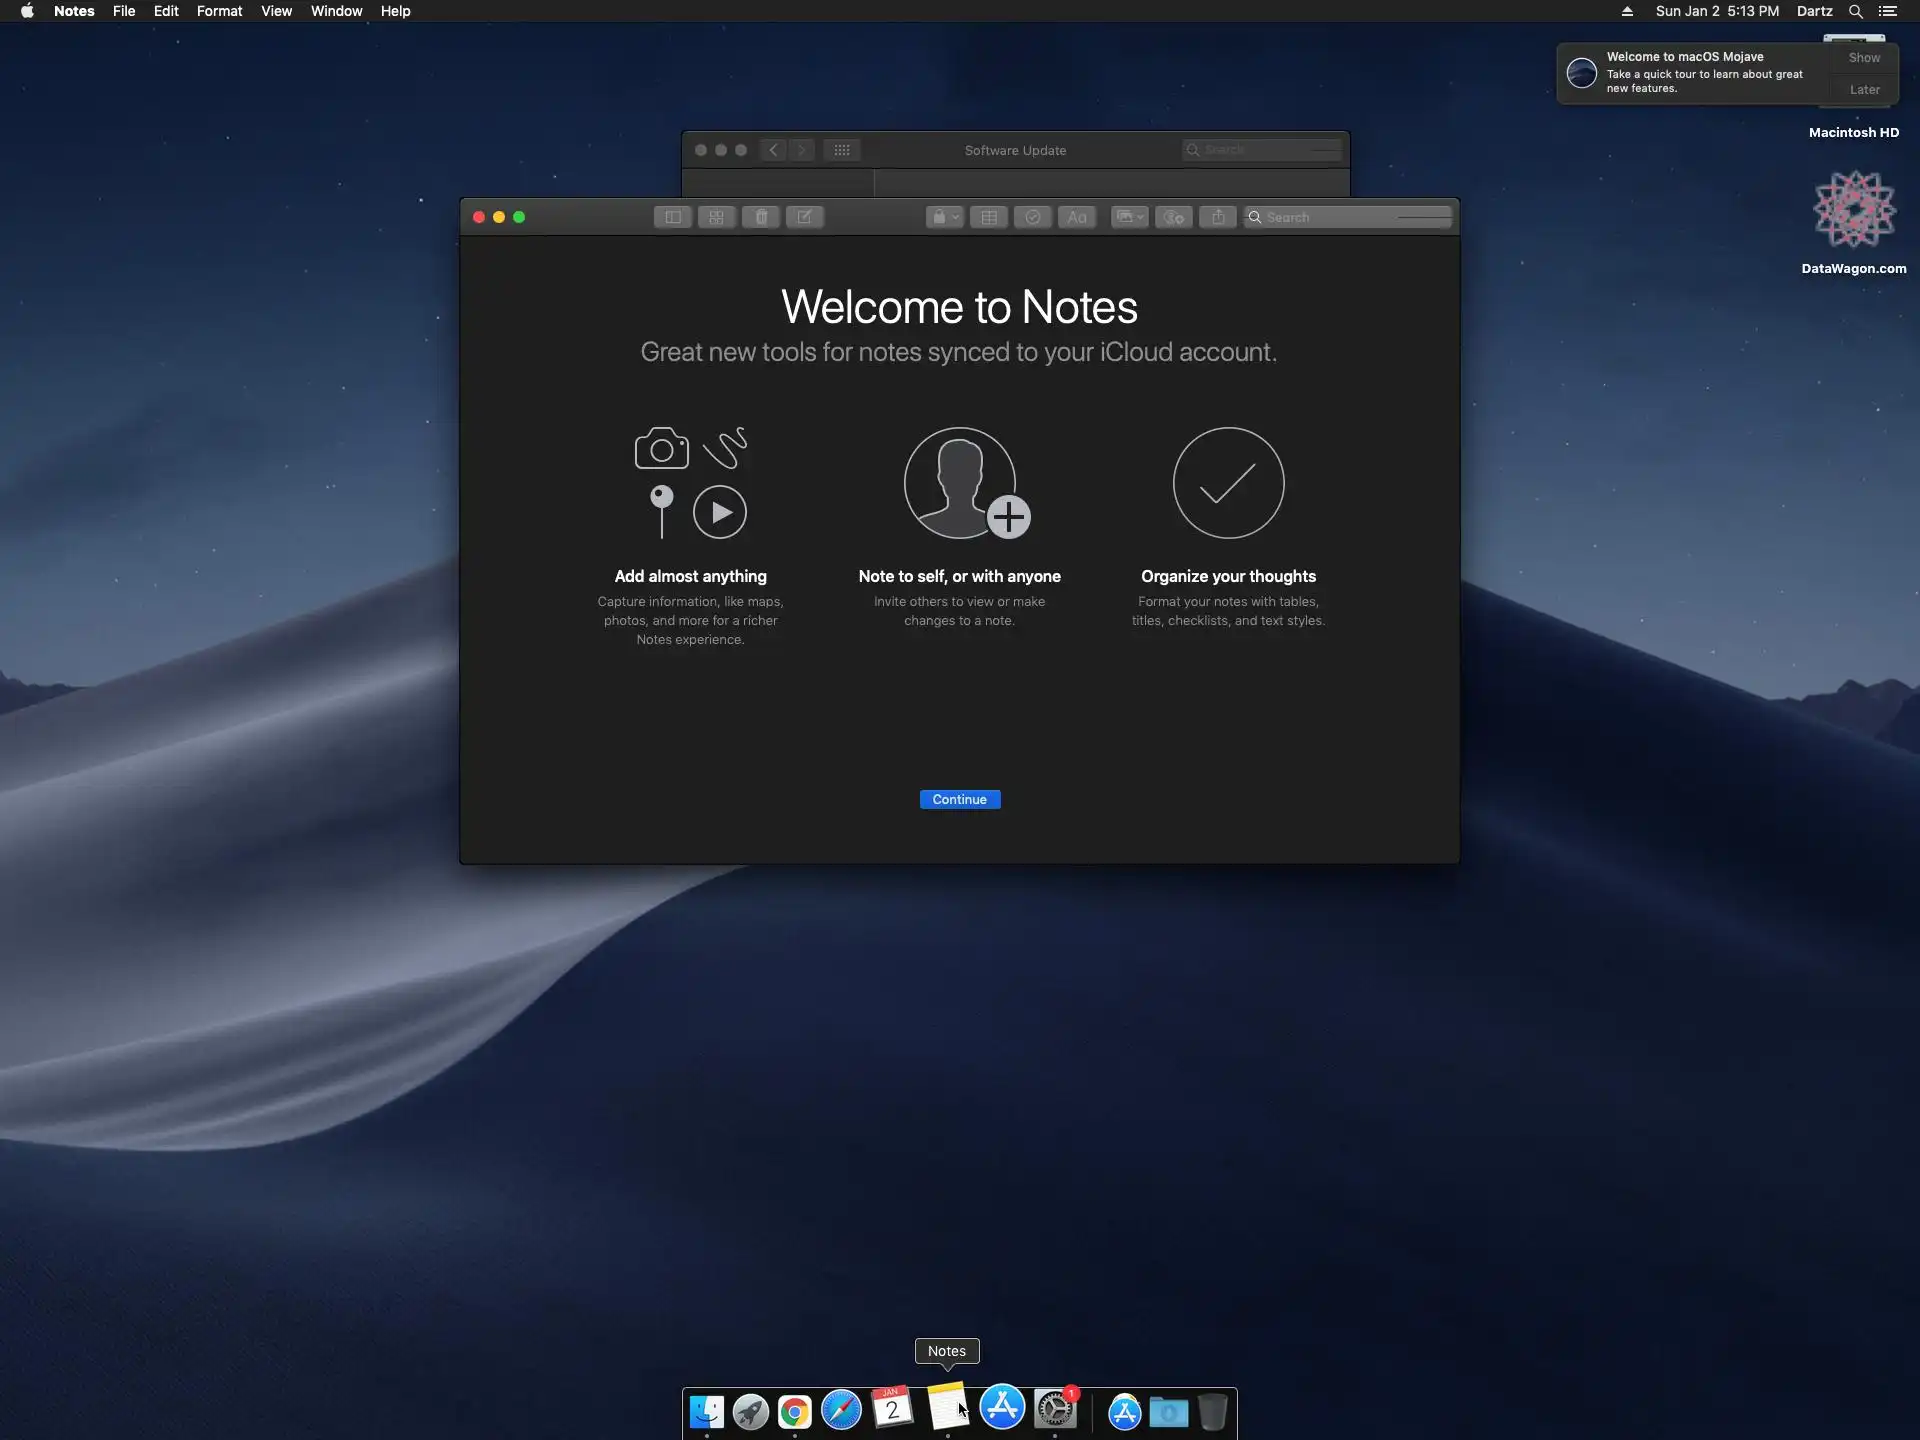The image size is (1920, 1440).
Task: Insert a table using toolbar icon
Action: 989,217
